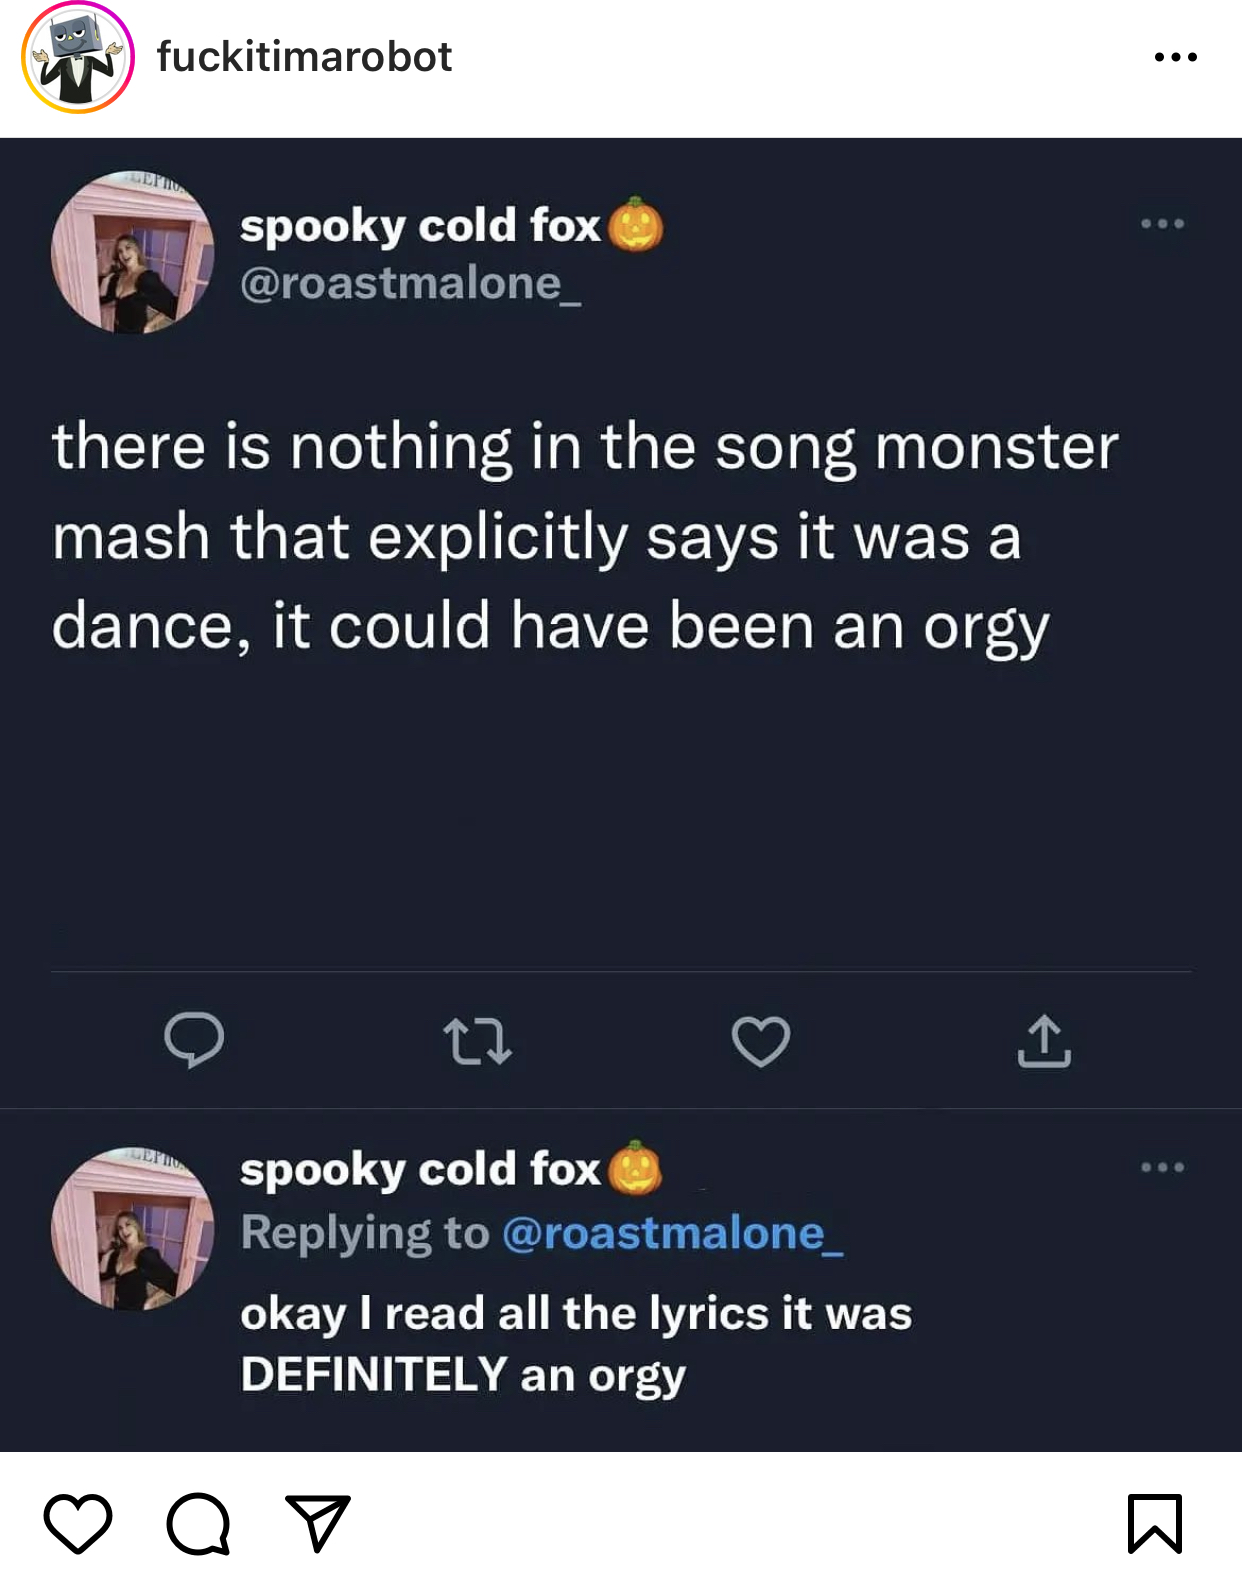Open more options on the reply tweet
Screen dimensions: 1242x1577
coord(1162,1167)
